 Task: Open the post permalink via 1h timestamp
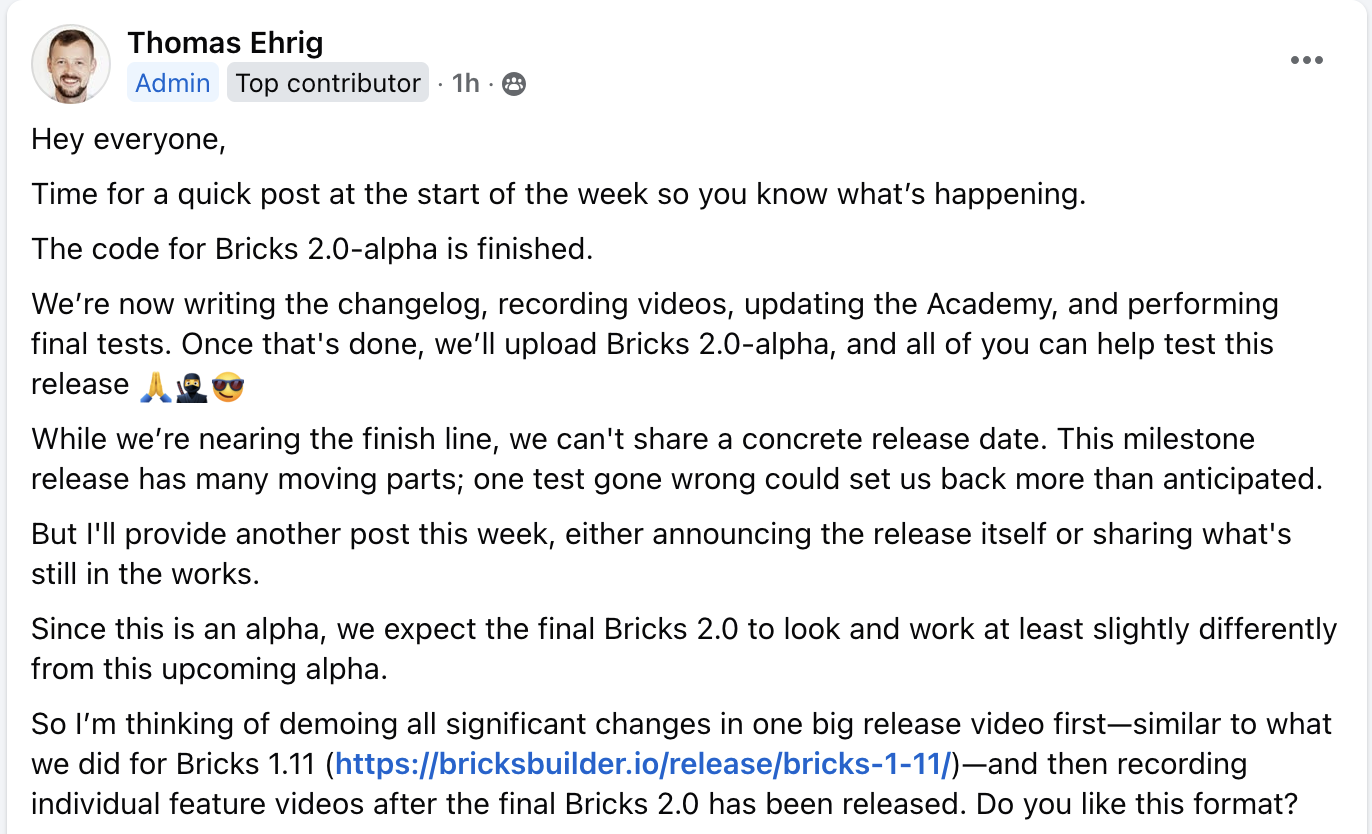466,84
